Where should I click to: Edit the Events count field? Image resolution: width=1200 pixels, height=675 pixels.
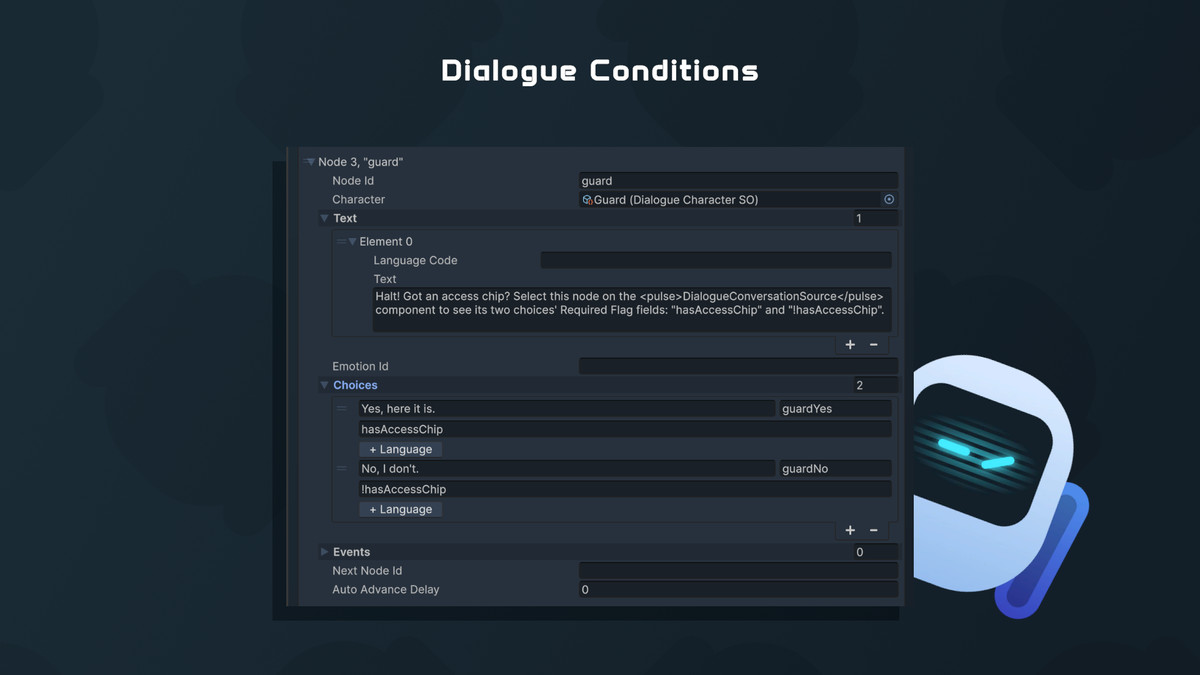click(875, 552)
